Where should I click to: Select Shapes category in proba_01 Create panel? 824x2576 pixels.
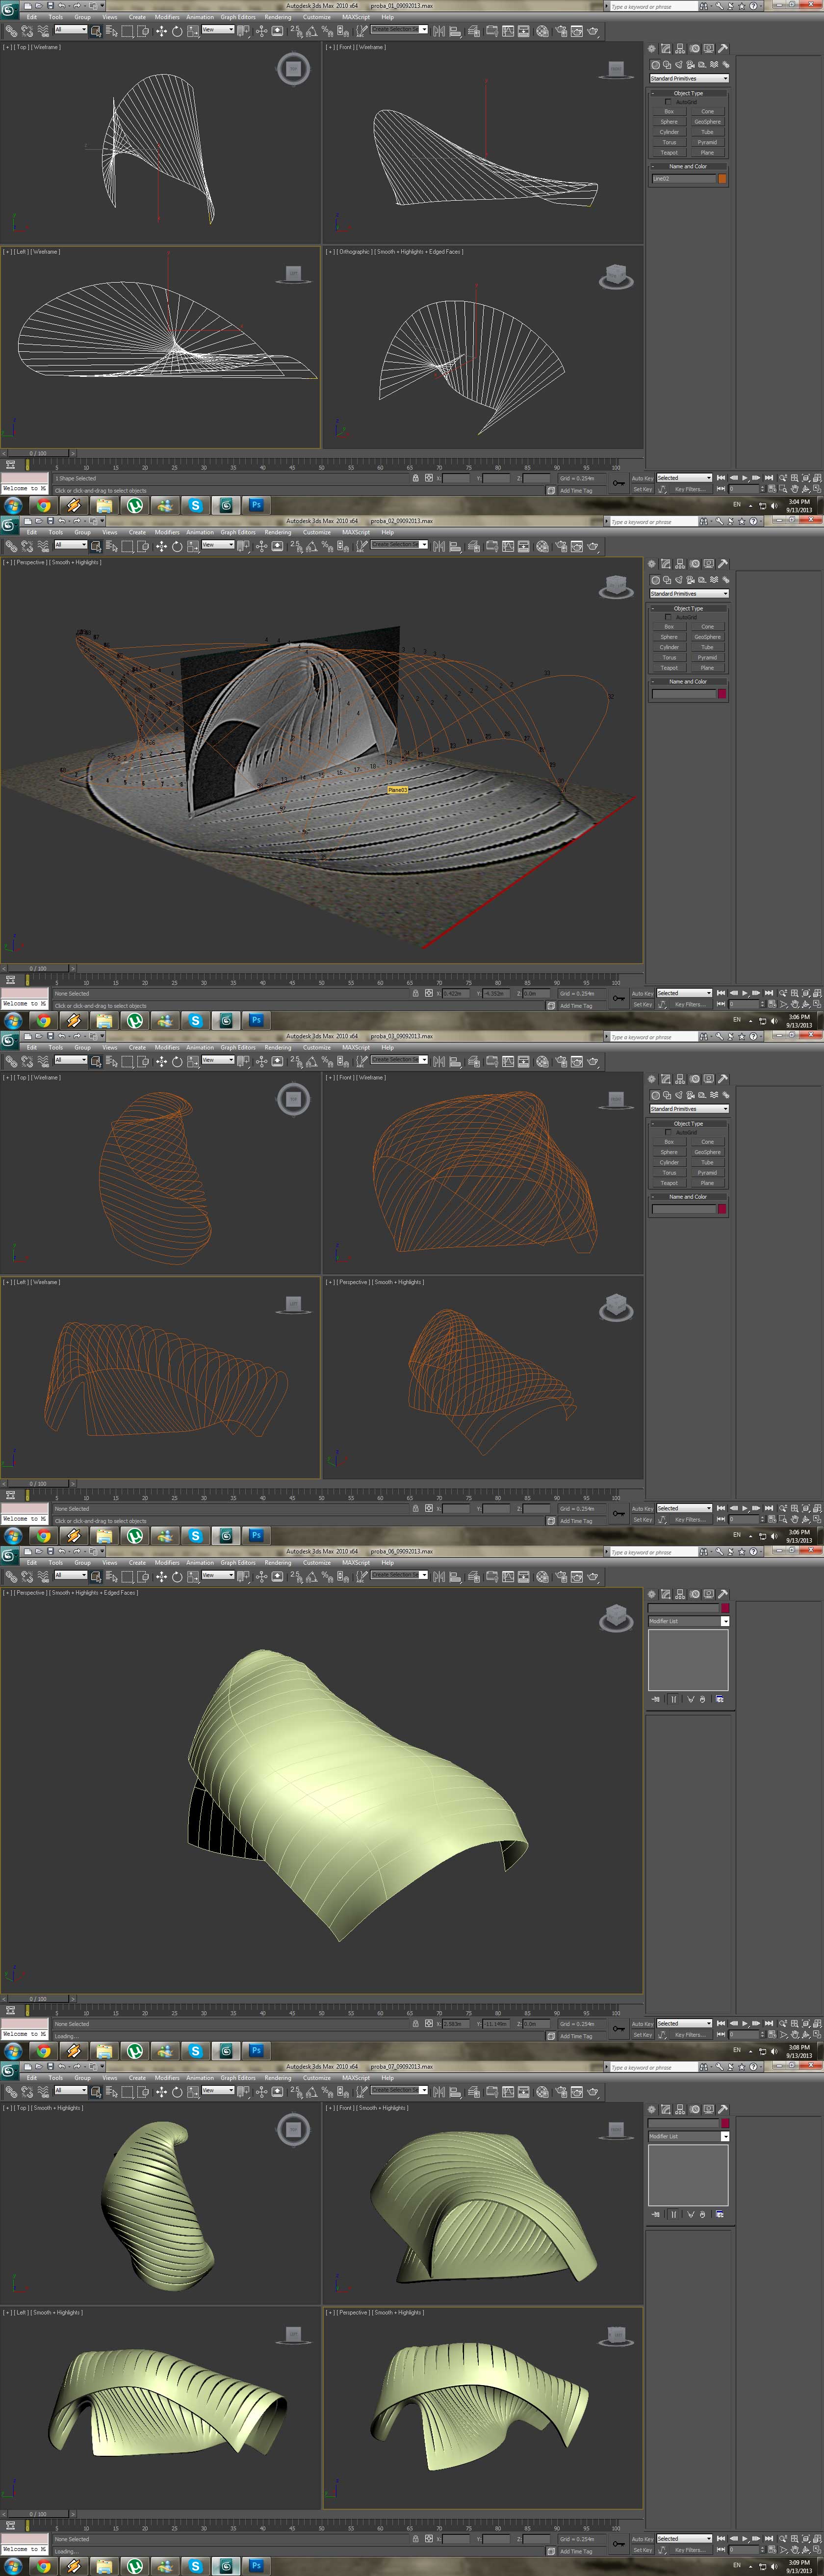667,64
